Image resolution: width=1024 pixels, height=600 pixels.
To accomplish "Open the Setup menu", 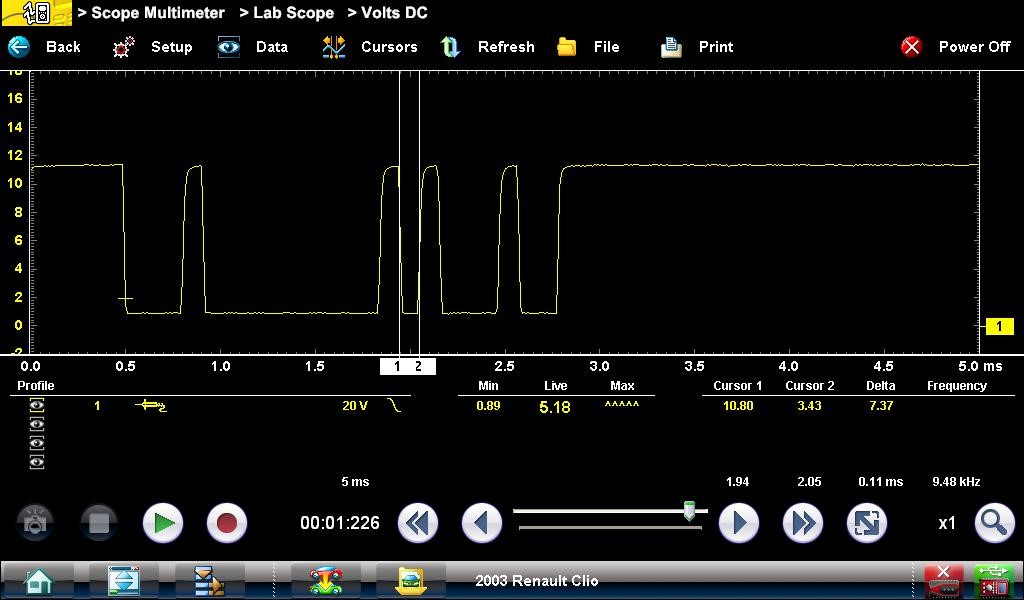I will click(153, 47).
